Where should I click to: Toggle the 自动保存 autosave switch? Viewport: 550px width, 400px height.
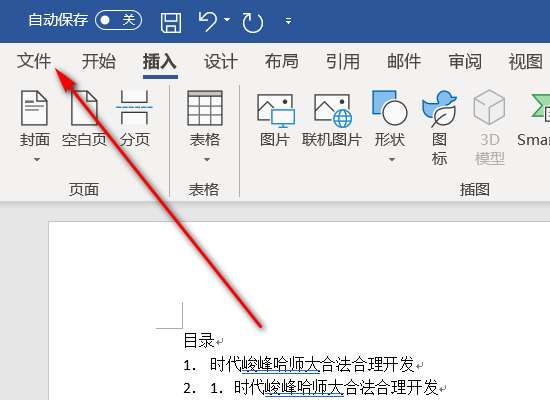click(118, 20)
